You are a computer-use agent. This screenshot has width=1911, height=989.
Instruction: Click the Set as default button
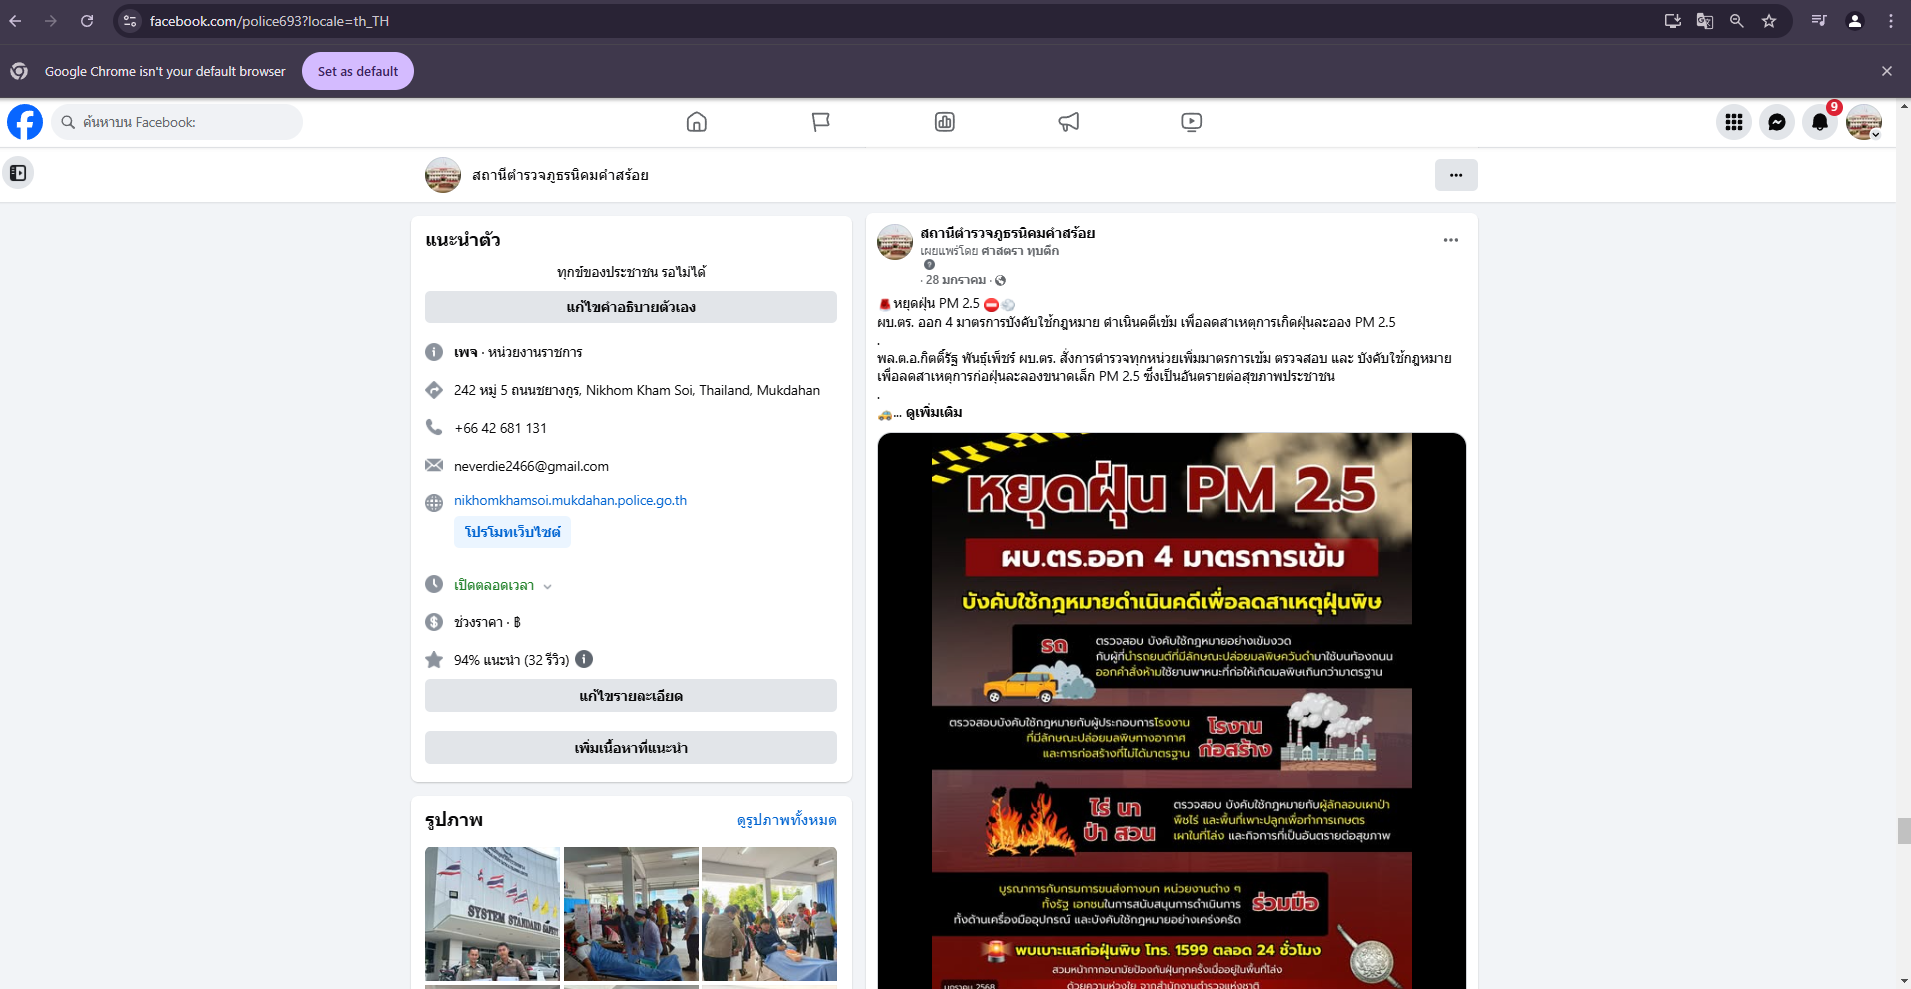point(357,71)
